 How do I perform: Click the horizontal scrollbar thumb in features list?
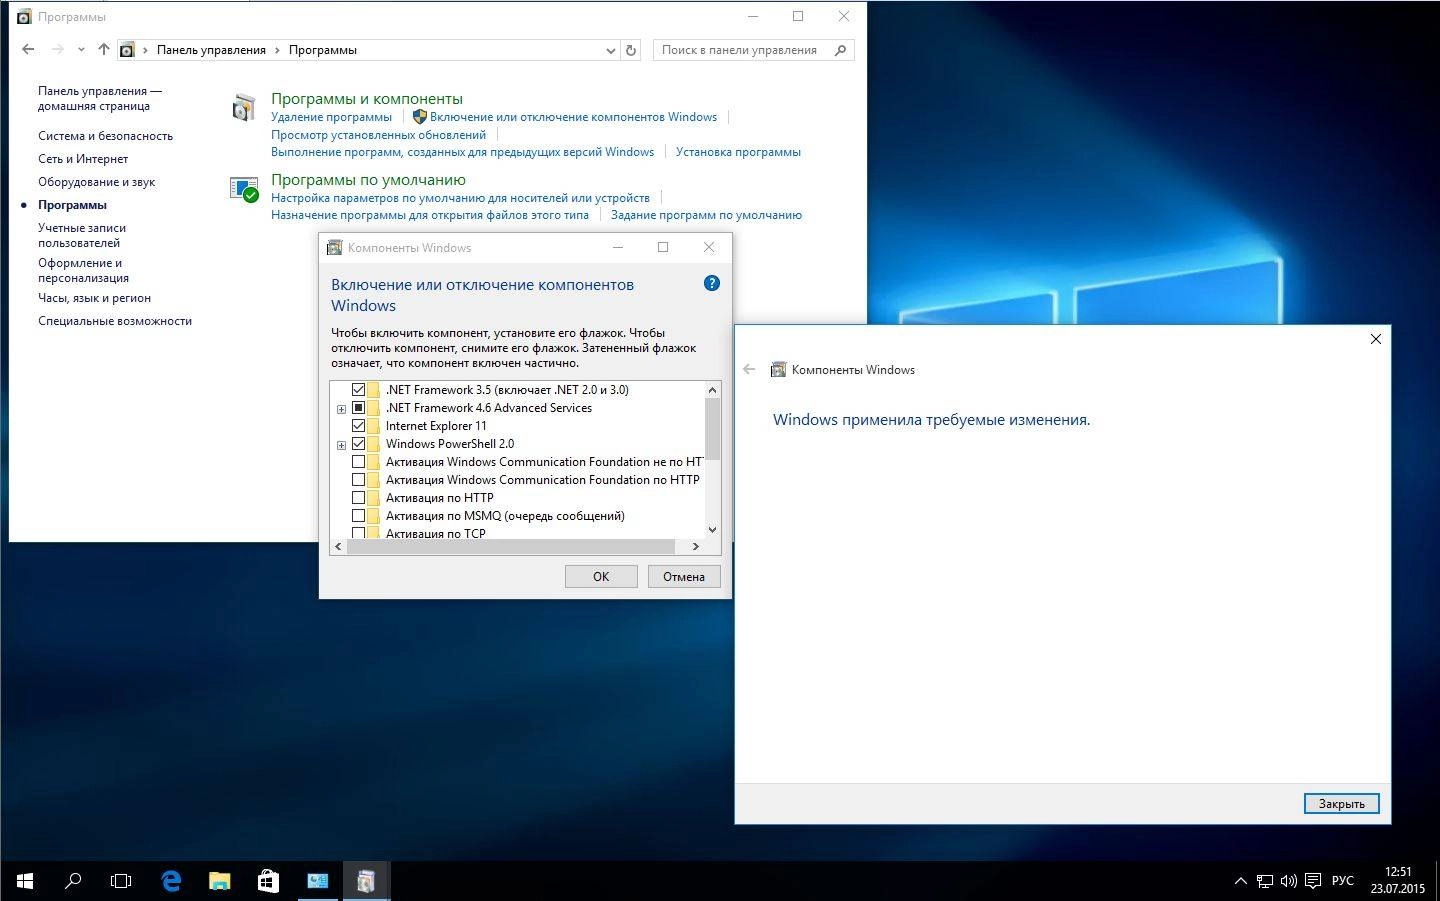coord(511,546)
